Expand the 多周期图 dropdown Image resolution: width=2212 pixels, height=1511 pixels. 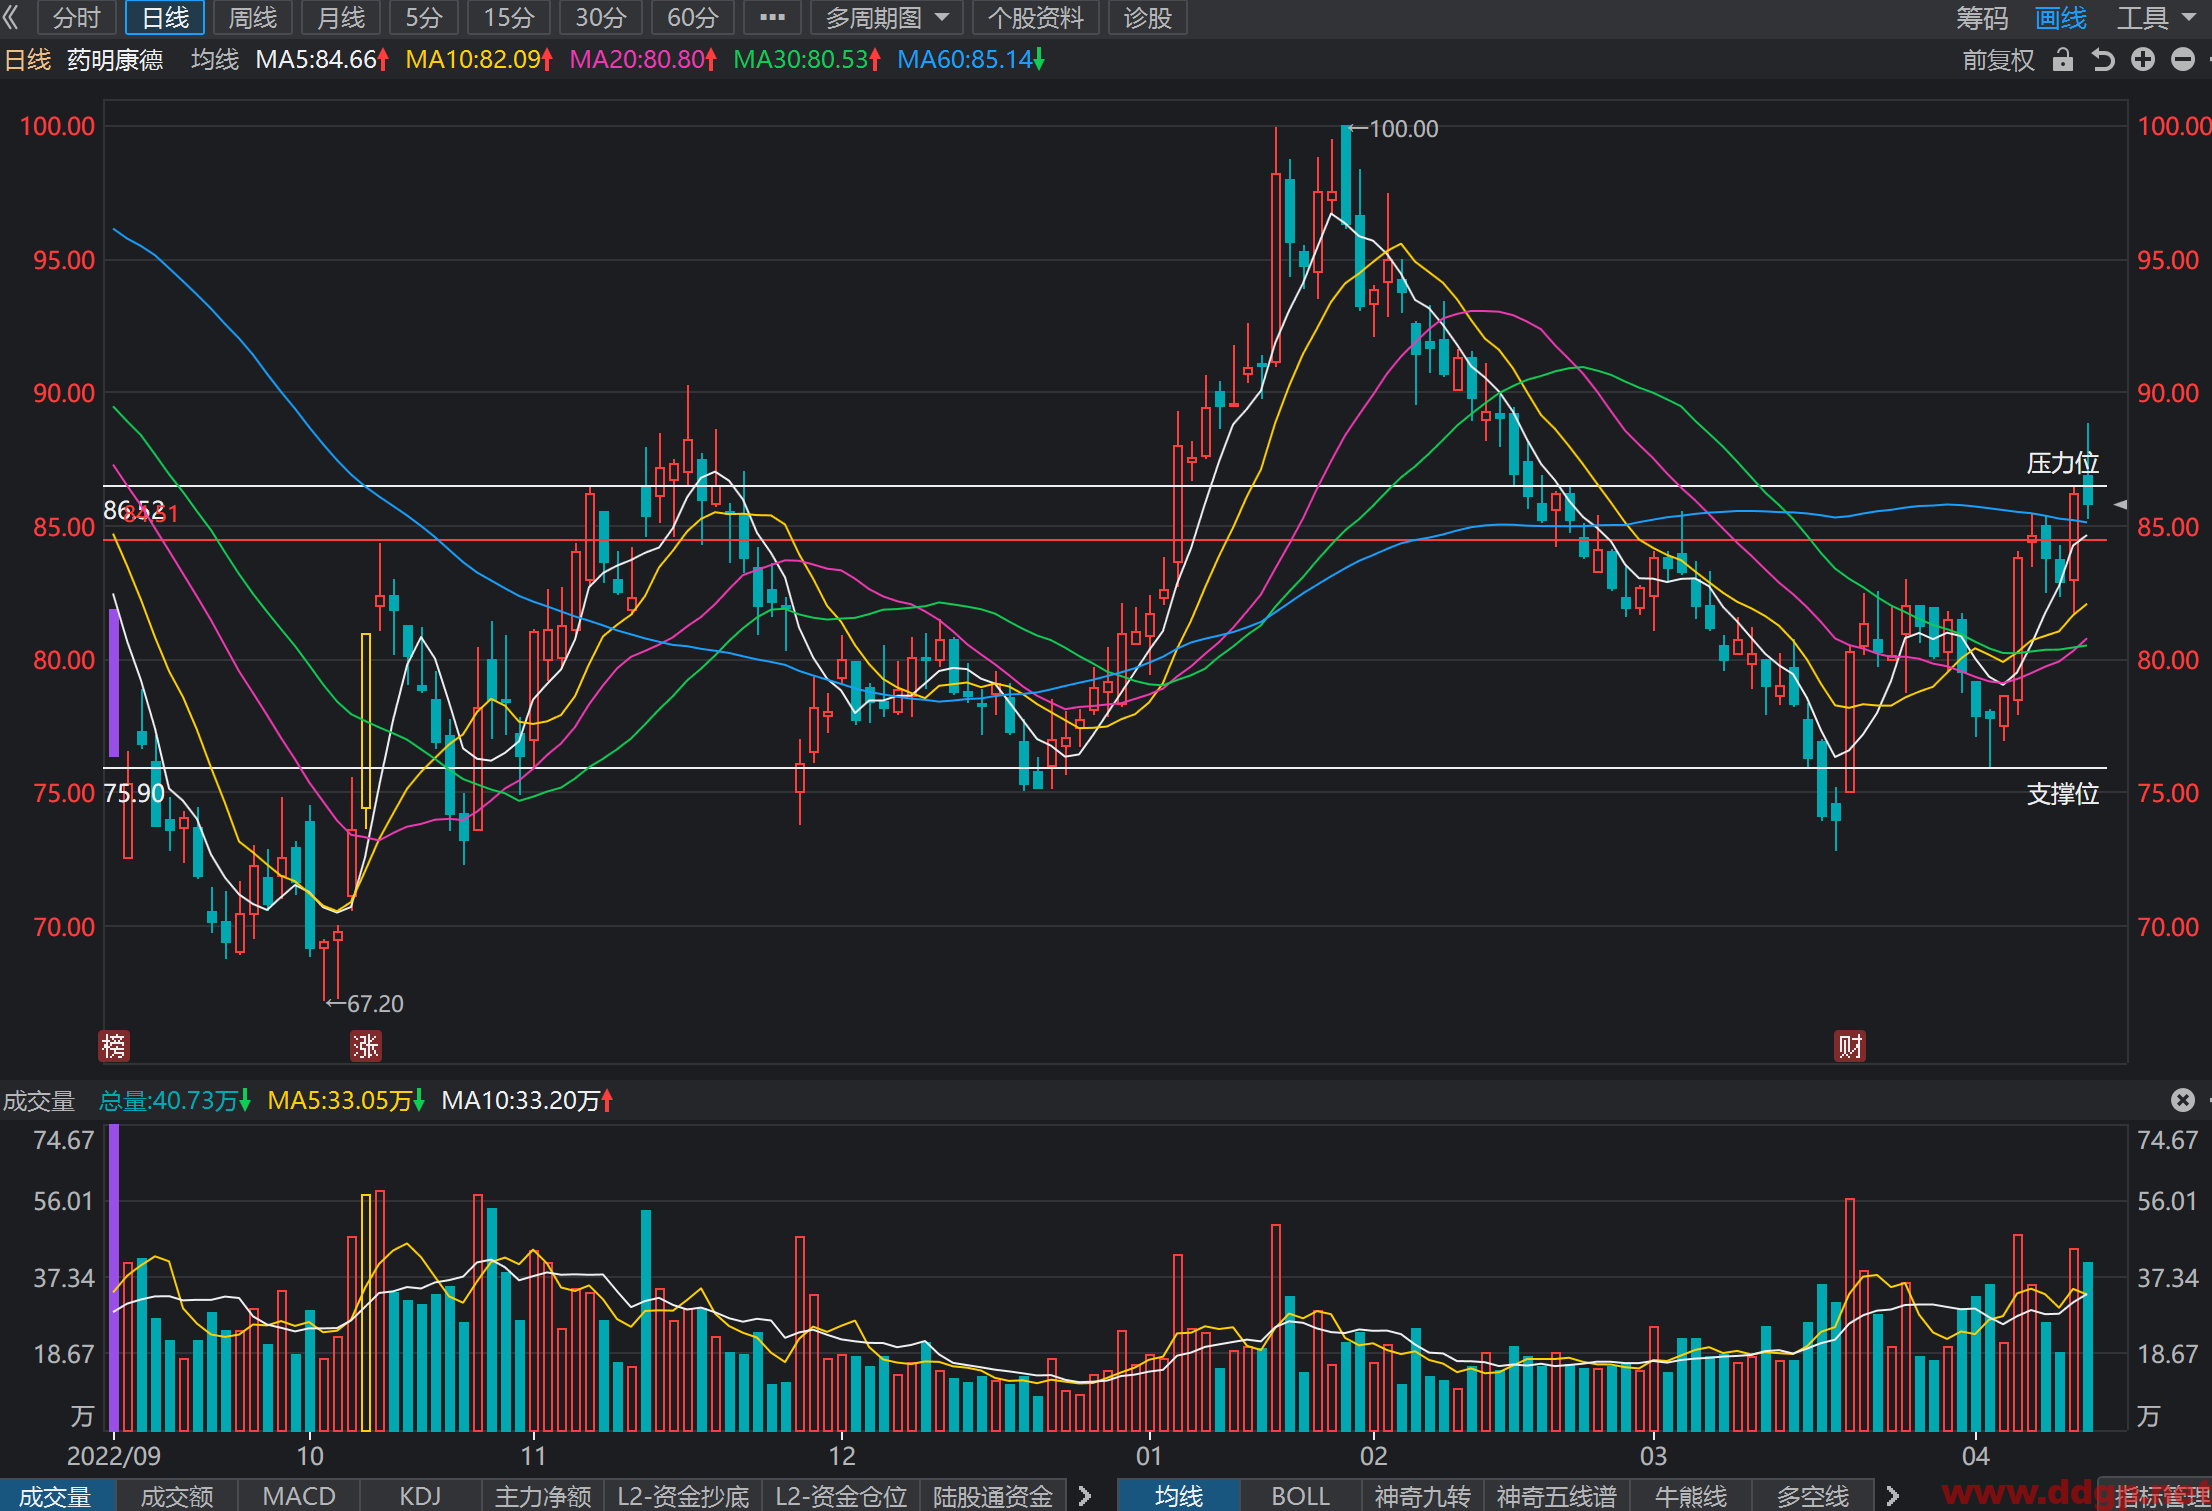point(887,17)
